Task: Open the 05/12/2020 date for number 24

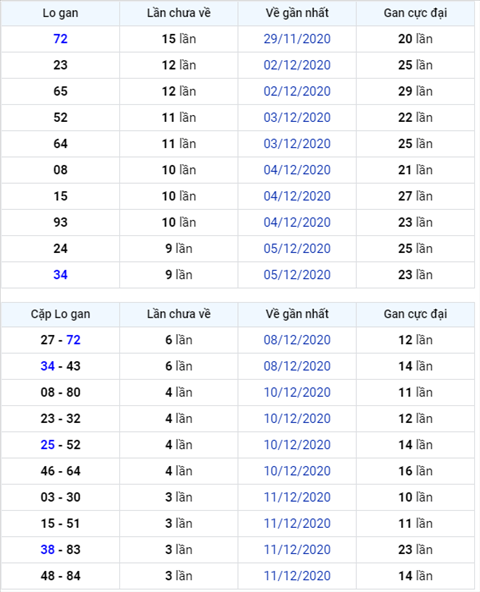Action: tap(297, 248)
